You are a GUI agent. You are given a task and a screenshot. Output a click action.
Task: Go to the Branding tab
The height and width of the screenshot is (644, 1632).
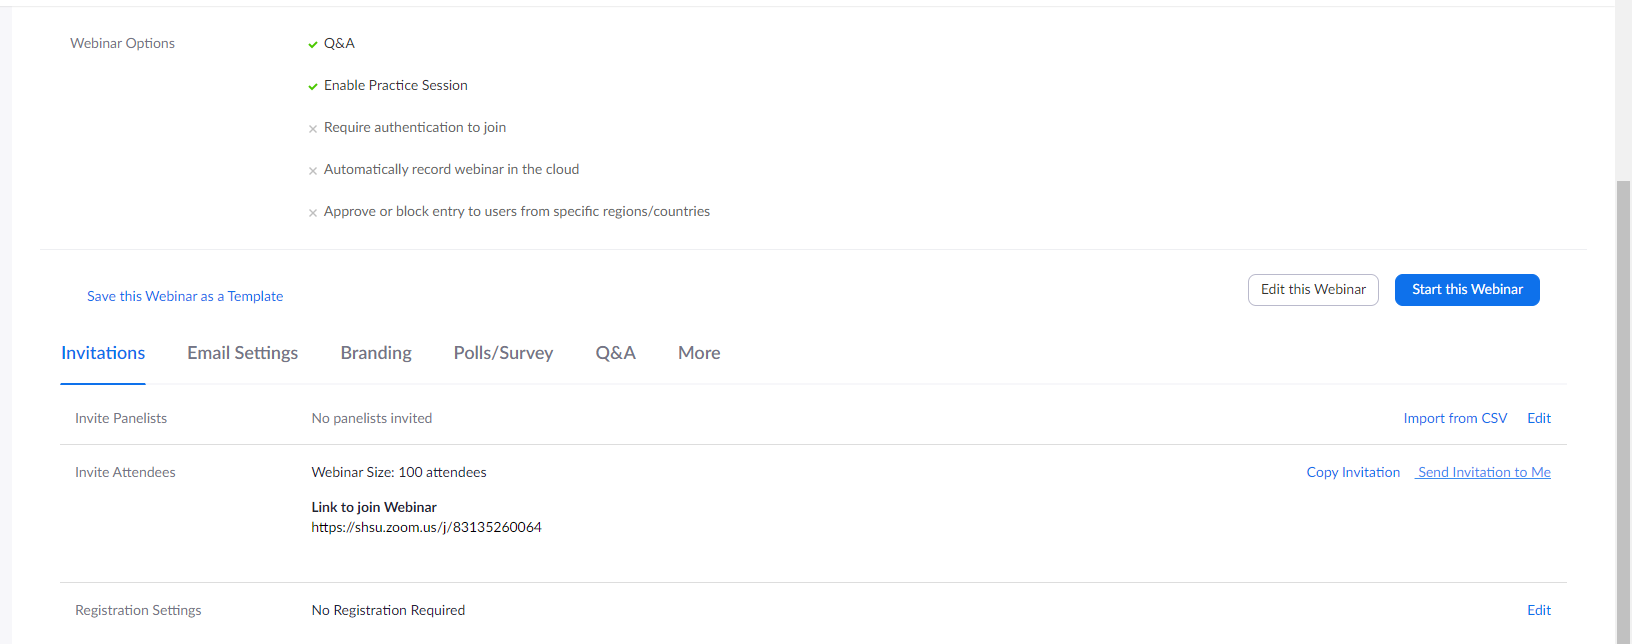(x=376, y=353)
